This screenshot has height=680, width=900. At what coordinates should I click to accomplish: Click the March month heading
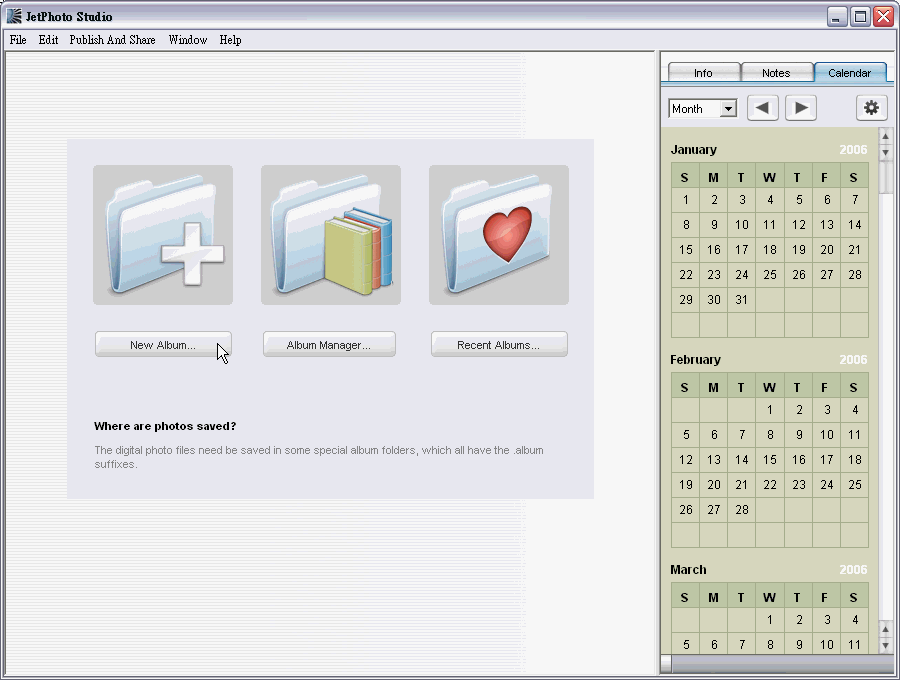(x=688, y=570)
